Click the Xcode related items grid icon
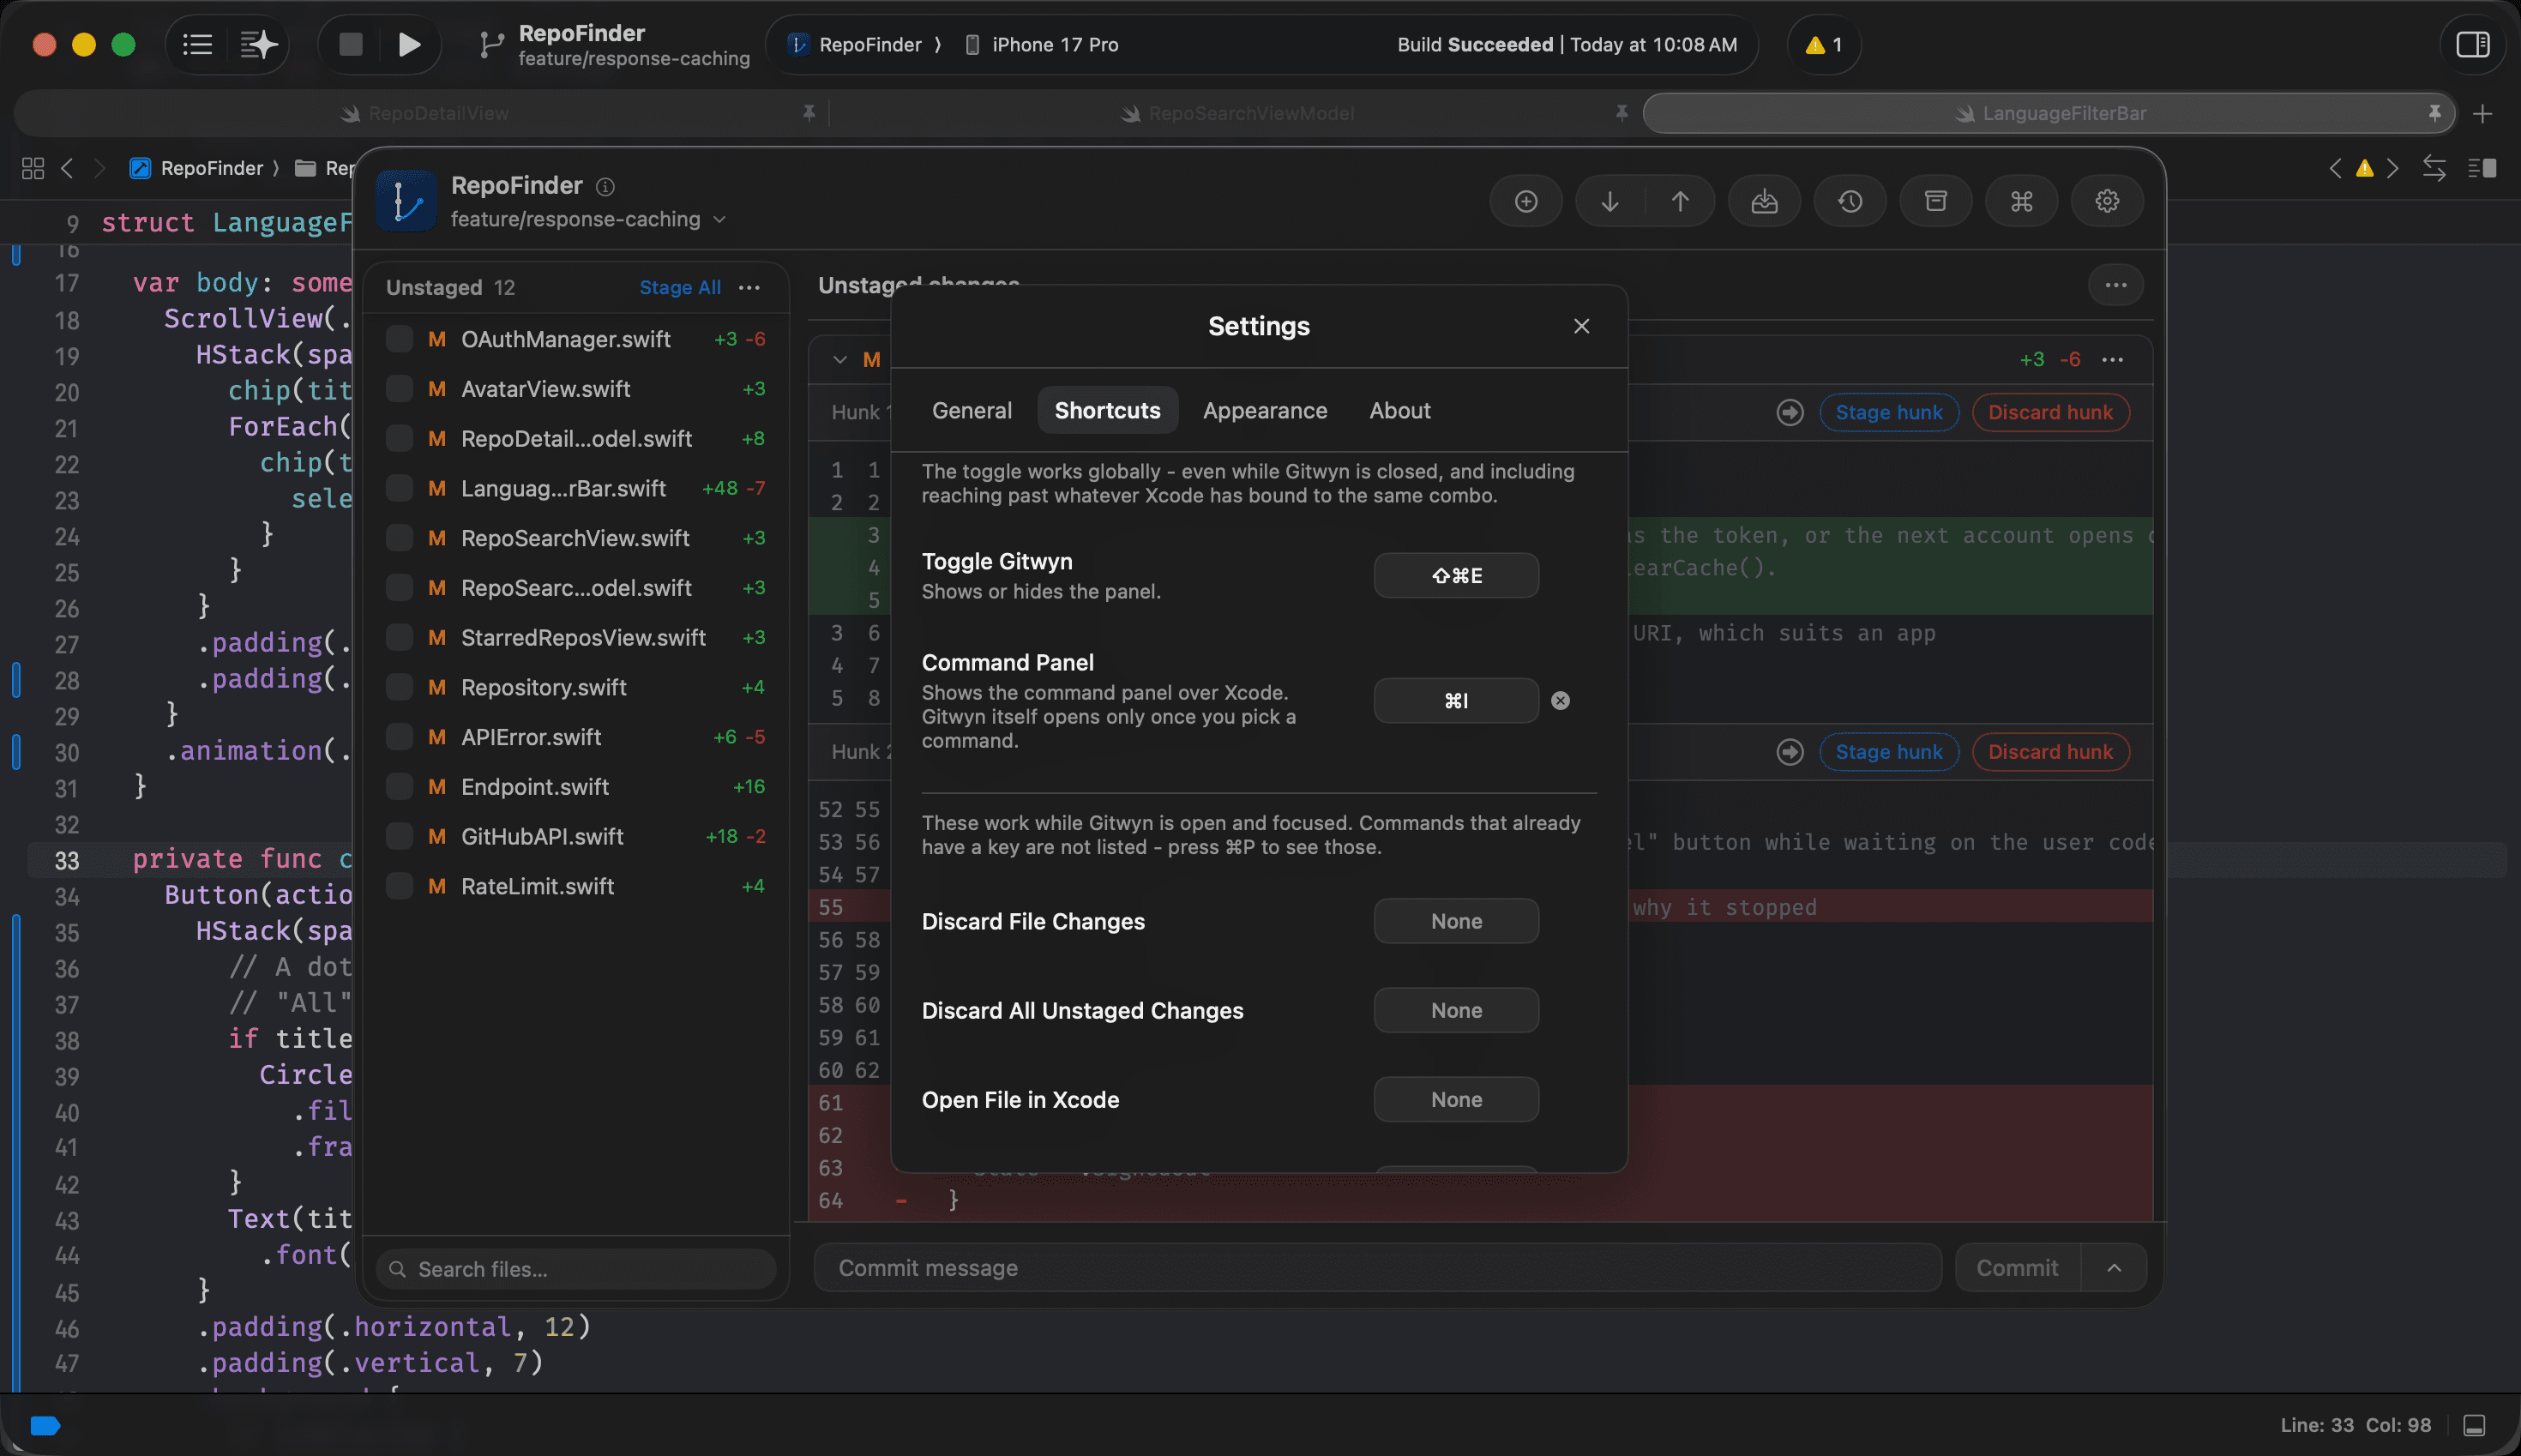This screenshot has height=1456, width=2521. (32, 168)
